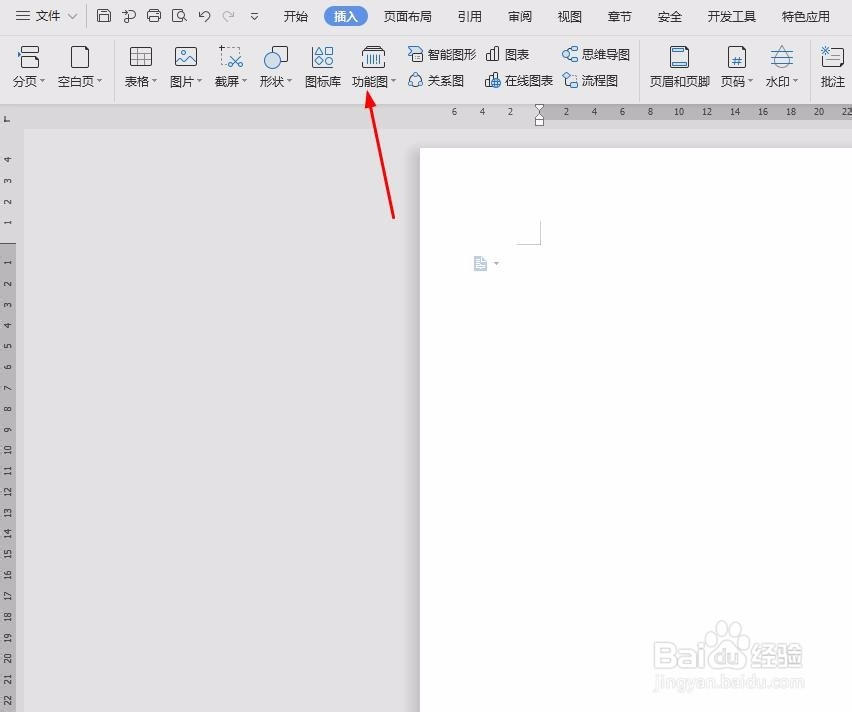Open the 特色应用 tab

click(805, 16)
